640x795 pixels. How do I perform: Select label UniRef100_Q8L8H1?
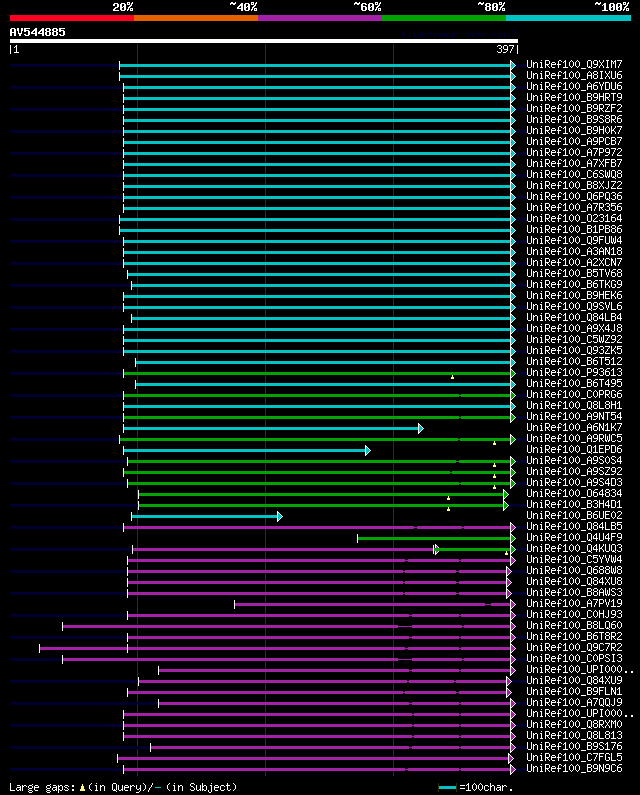pyautogui.click(x=574, y=406)
